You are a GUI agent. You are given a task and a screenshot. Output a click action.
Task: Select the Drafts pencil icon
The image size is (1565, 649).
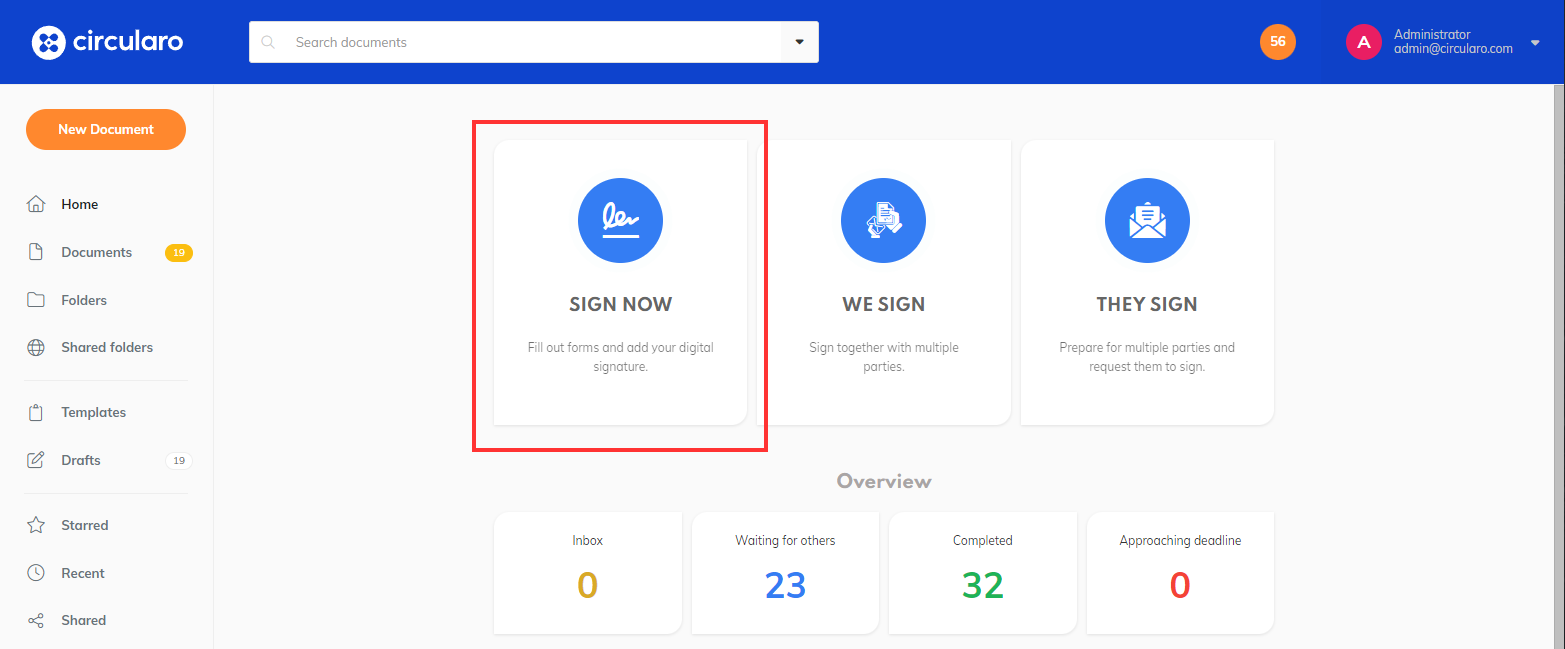36,459
